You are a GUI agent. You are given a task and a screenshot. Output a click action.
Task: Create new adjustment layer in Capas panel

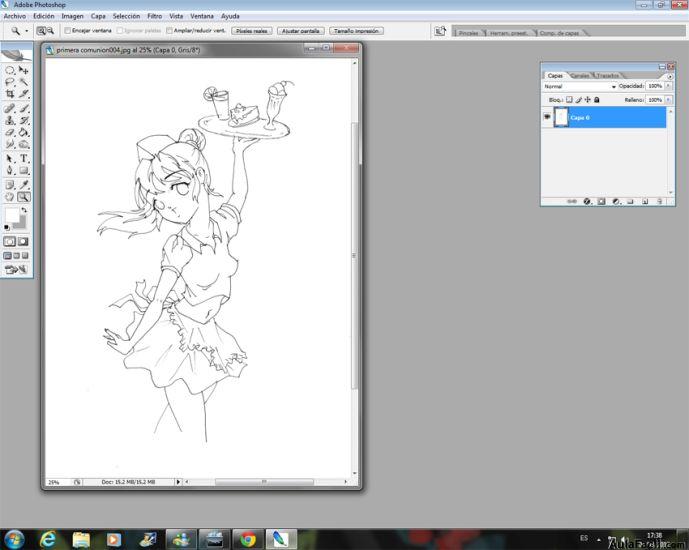click(x=616, y=201)
